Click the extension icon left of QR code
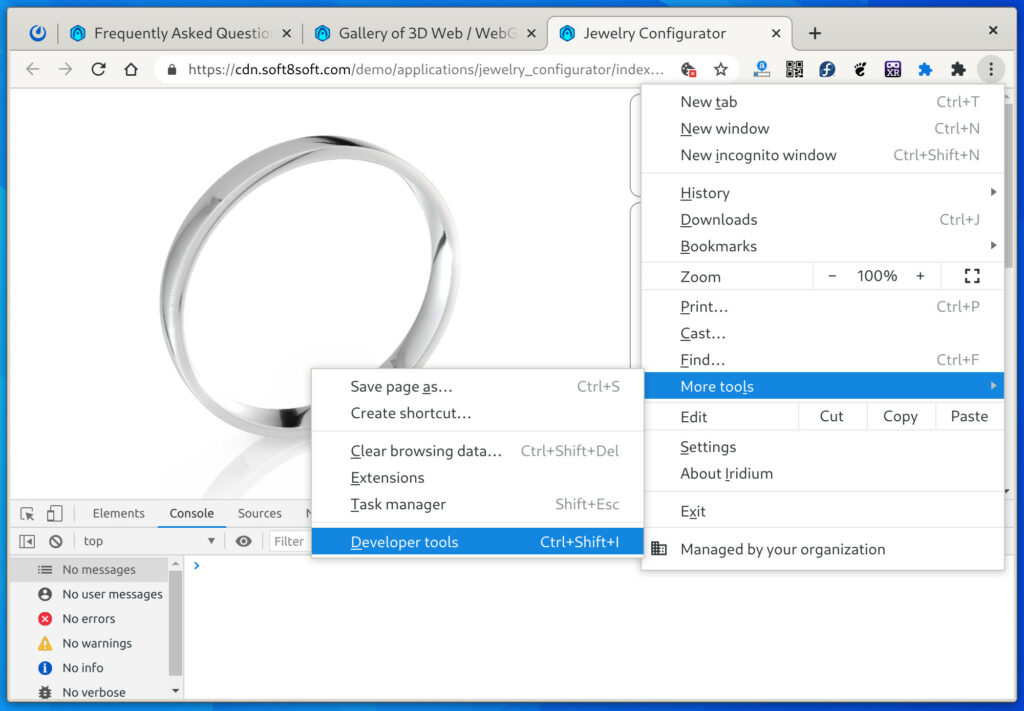Screen dimensions: 1024x711 point(761,69)
